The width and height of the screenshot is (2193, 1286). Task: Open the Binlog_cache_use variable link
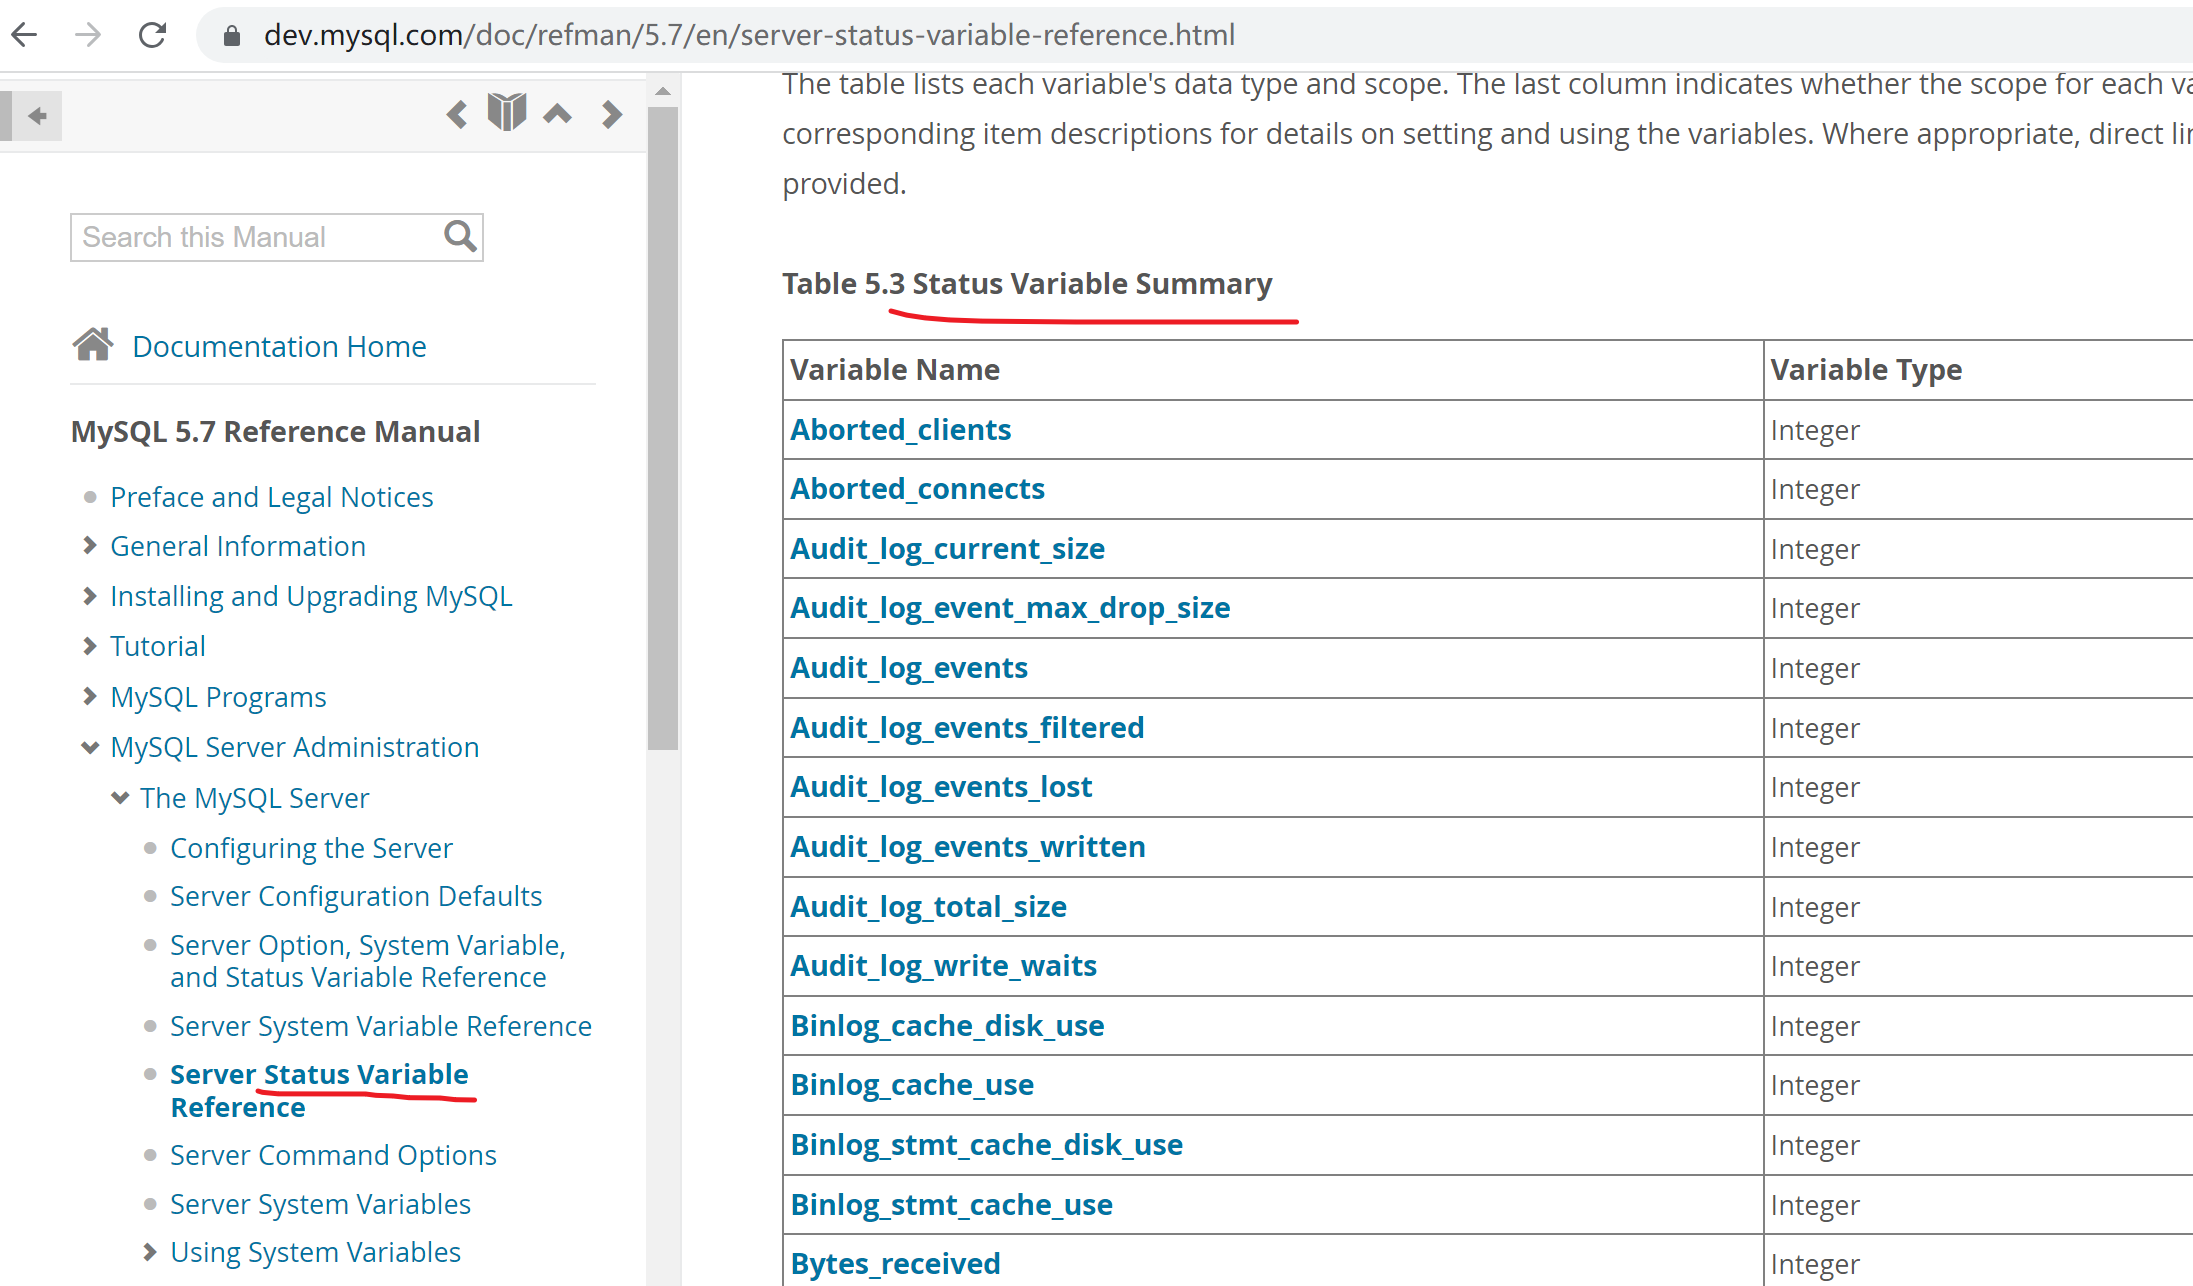pyautogui.click(x=912, y=1085)
